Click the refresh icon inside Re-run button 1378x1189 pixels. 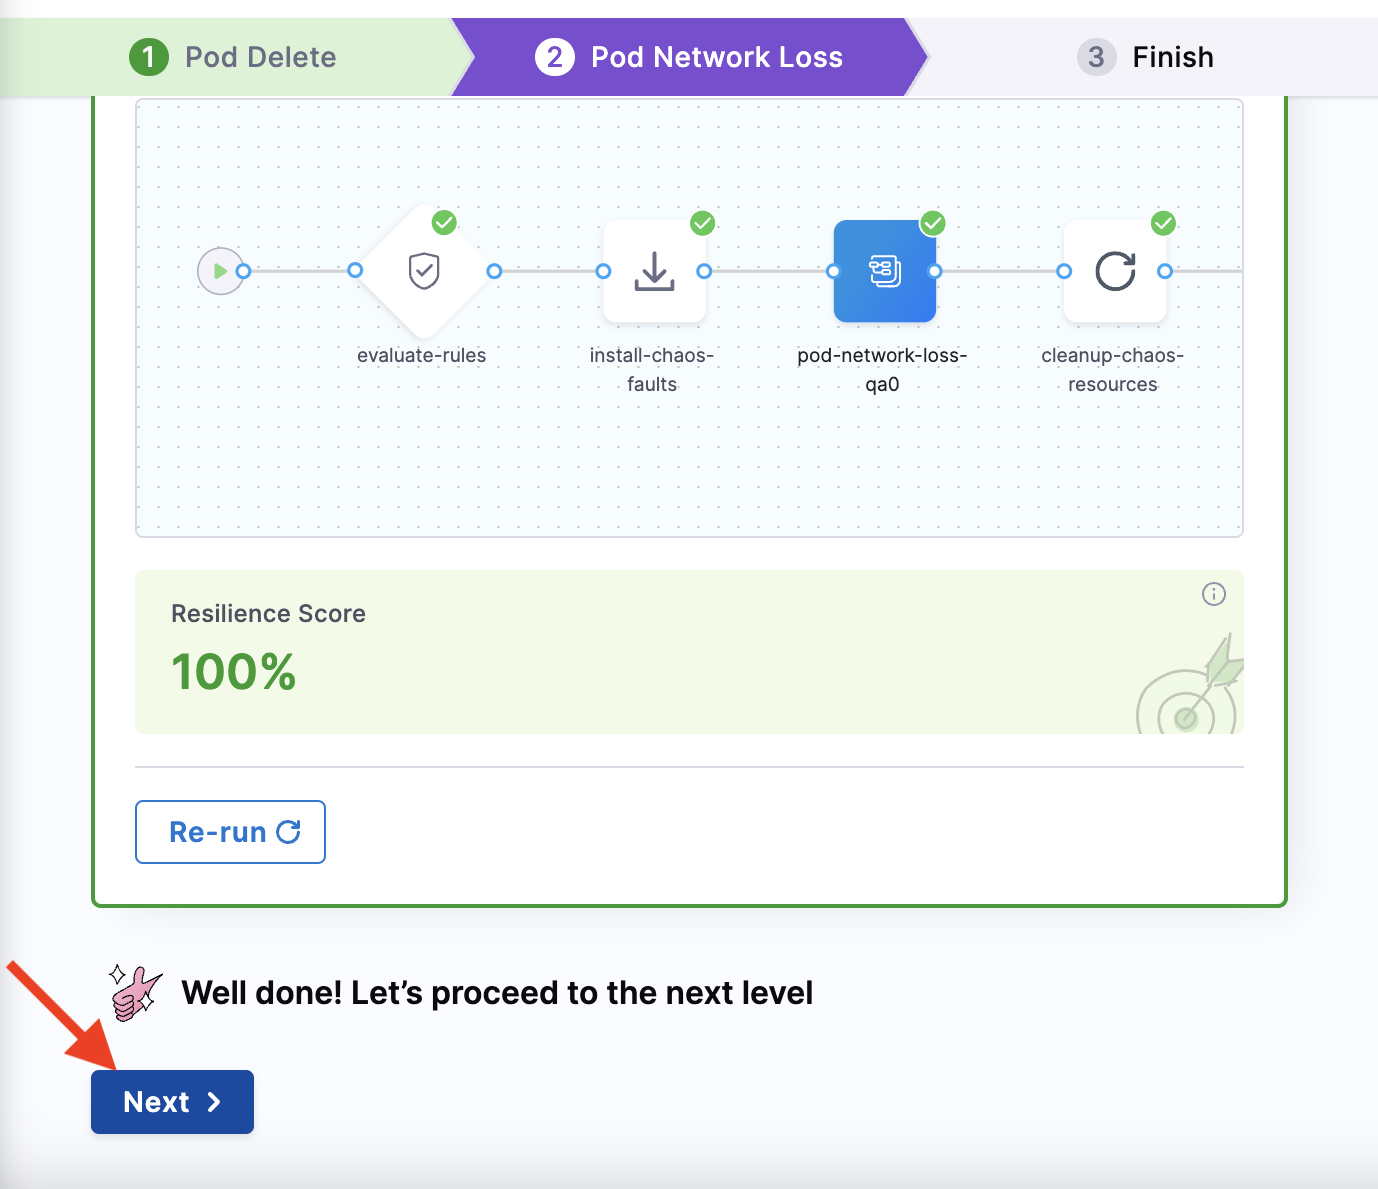point(288,831)
